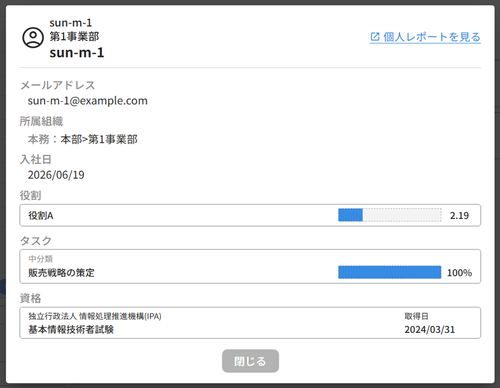Select the sun-m-1@example.com email address
Viewport: 500px width, 388px height.
click(88, 101)
